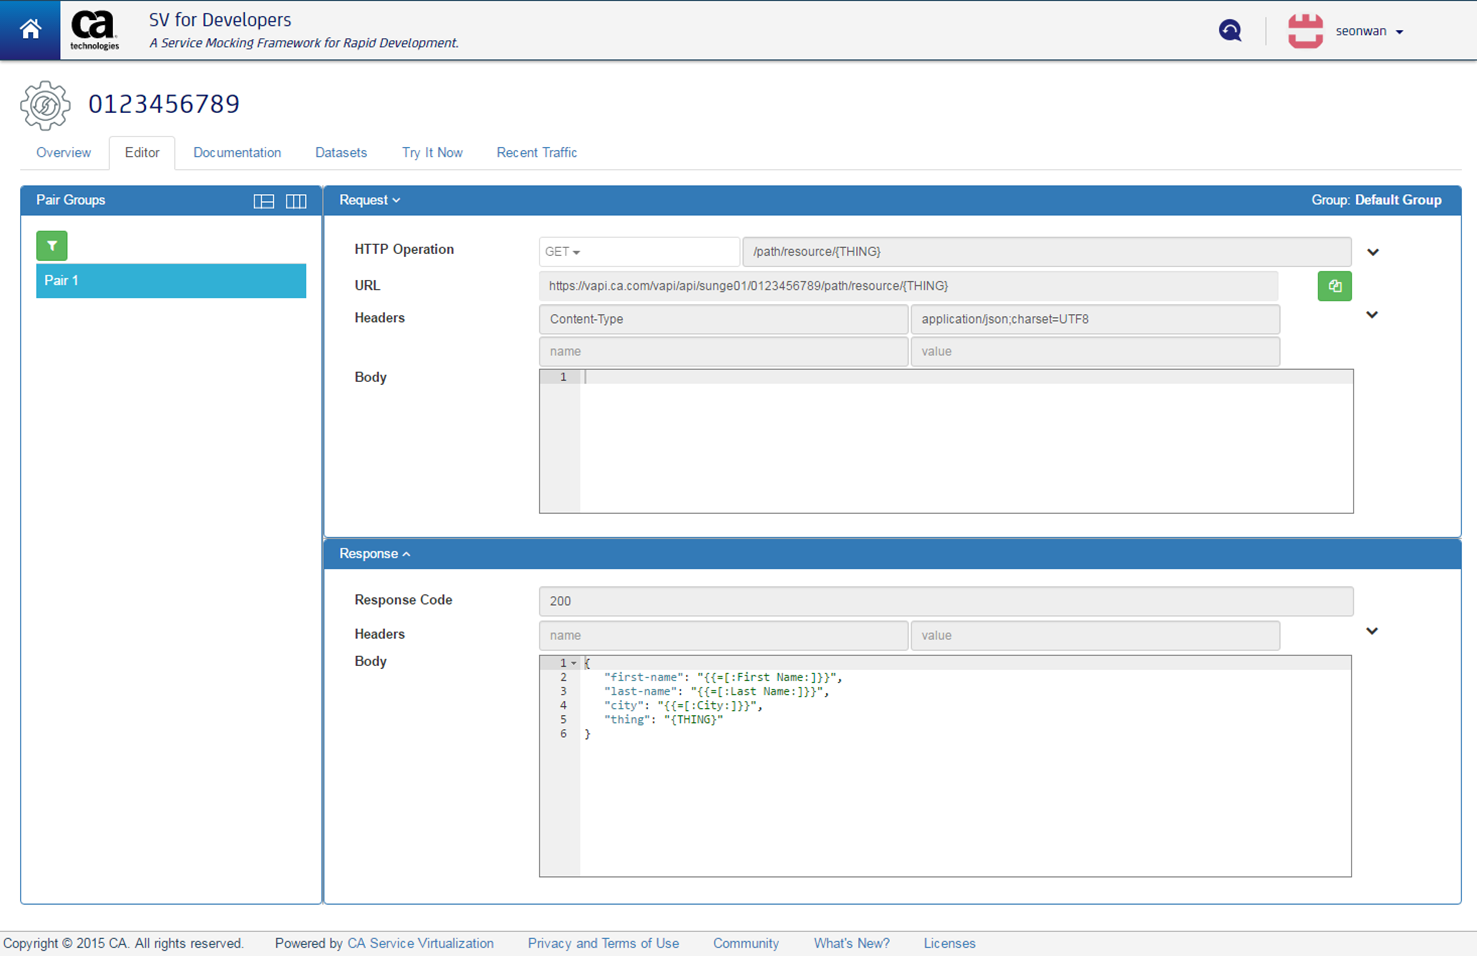Select the Editor tab
Screen dimensions: 1477x956
(x=142, y=153)
